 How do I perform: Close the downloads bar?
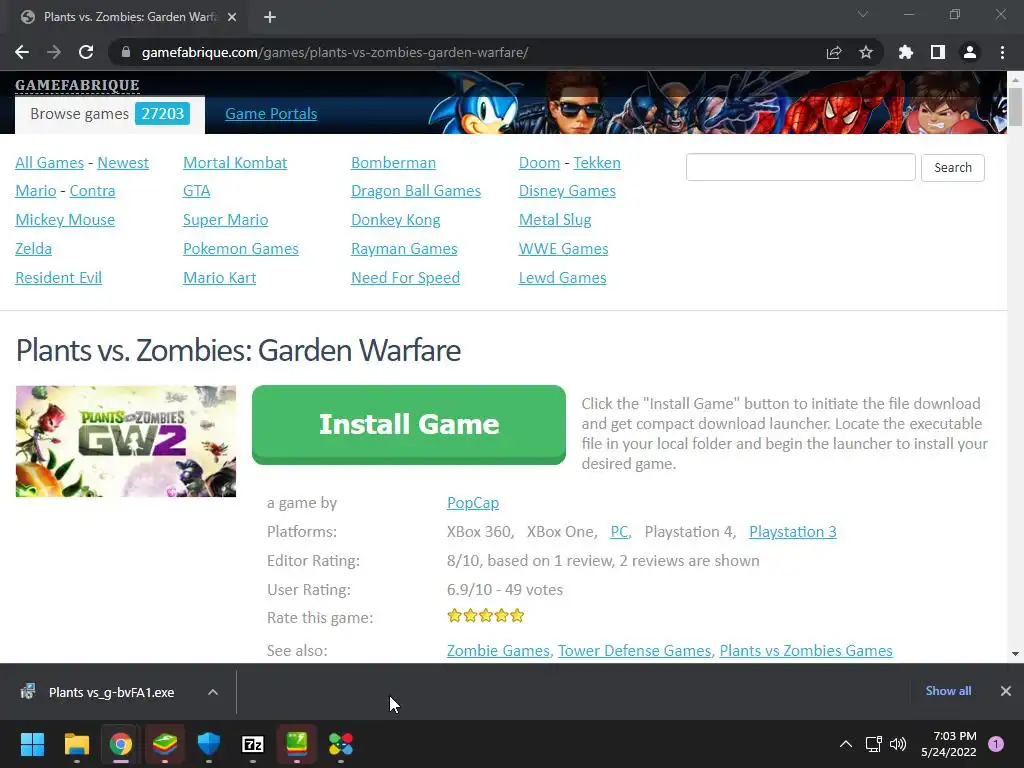coord(1006,691)
